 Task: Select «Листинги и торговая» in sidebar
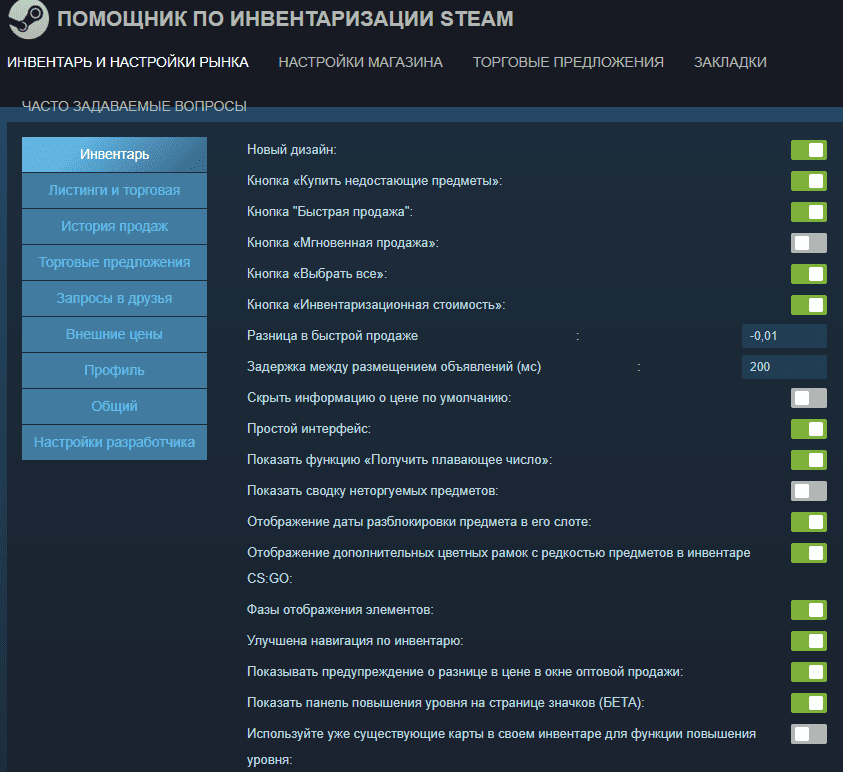114,190
